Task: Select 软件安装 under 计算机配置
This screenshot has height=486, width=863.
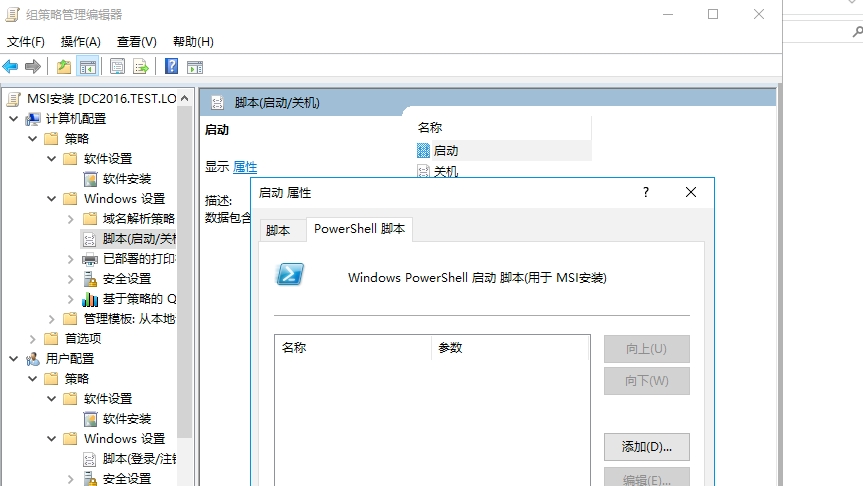Action: click(x=127, y=179)
